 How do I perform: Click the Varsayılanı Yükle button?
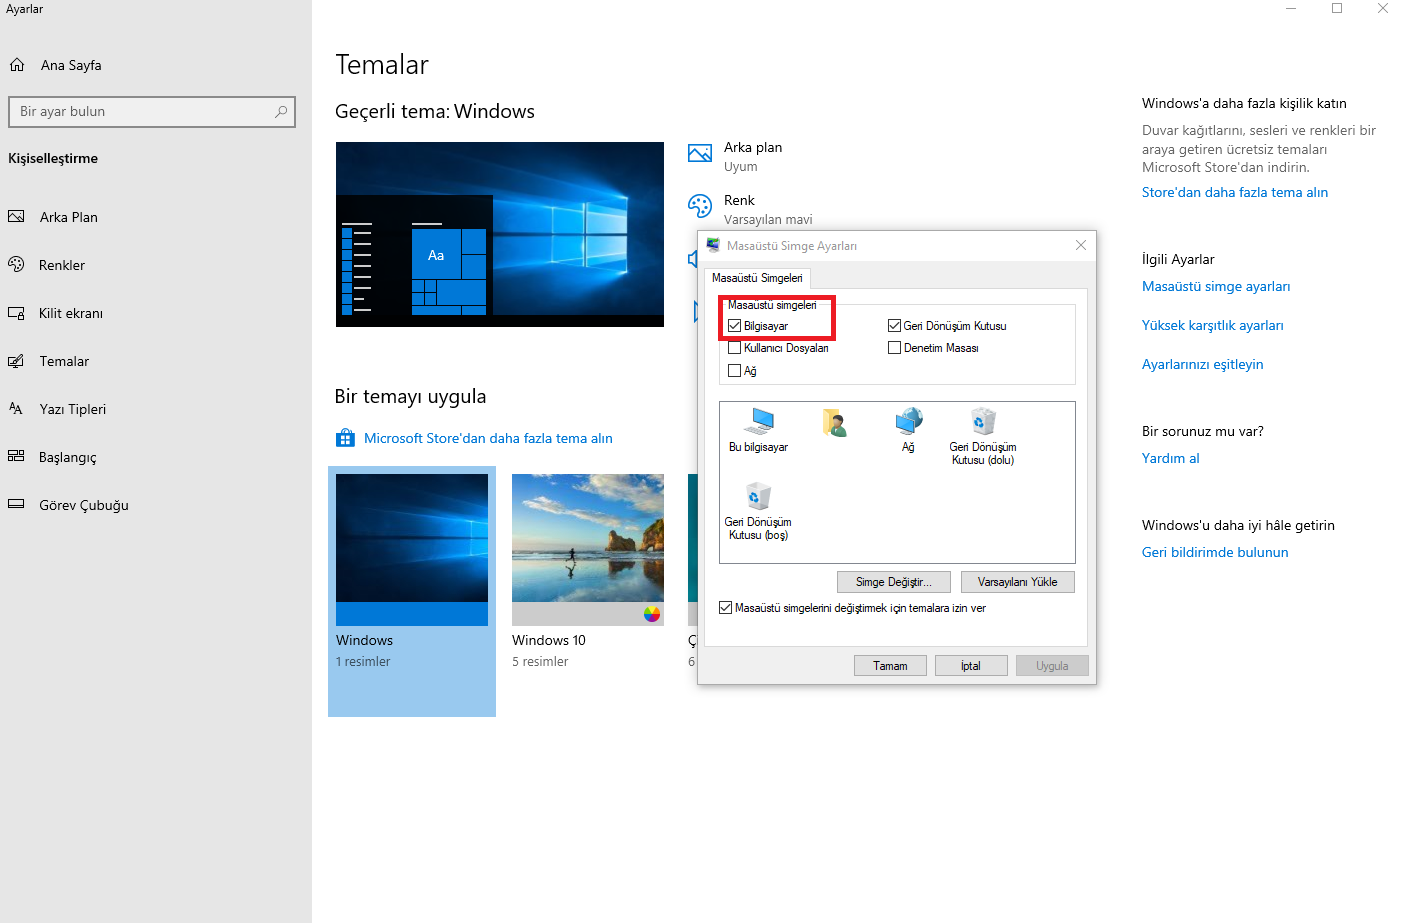[1018, 582]
